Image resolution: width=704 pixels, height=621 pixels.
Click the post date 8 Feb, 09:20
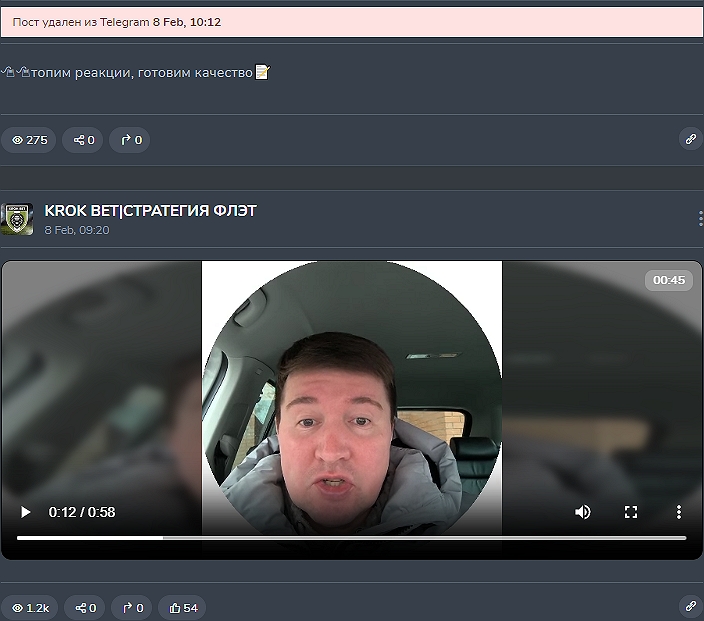click(77, 230)
